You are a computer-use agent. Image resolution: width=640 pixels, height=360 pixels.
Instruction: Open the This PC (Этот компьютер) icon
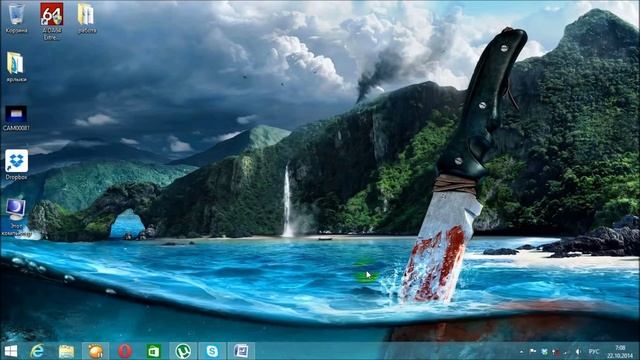(16, 218)
